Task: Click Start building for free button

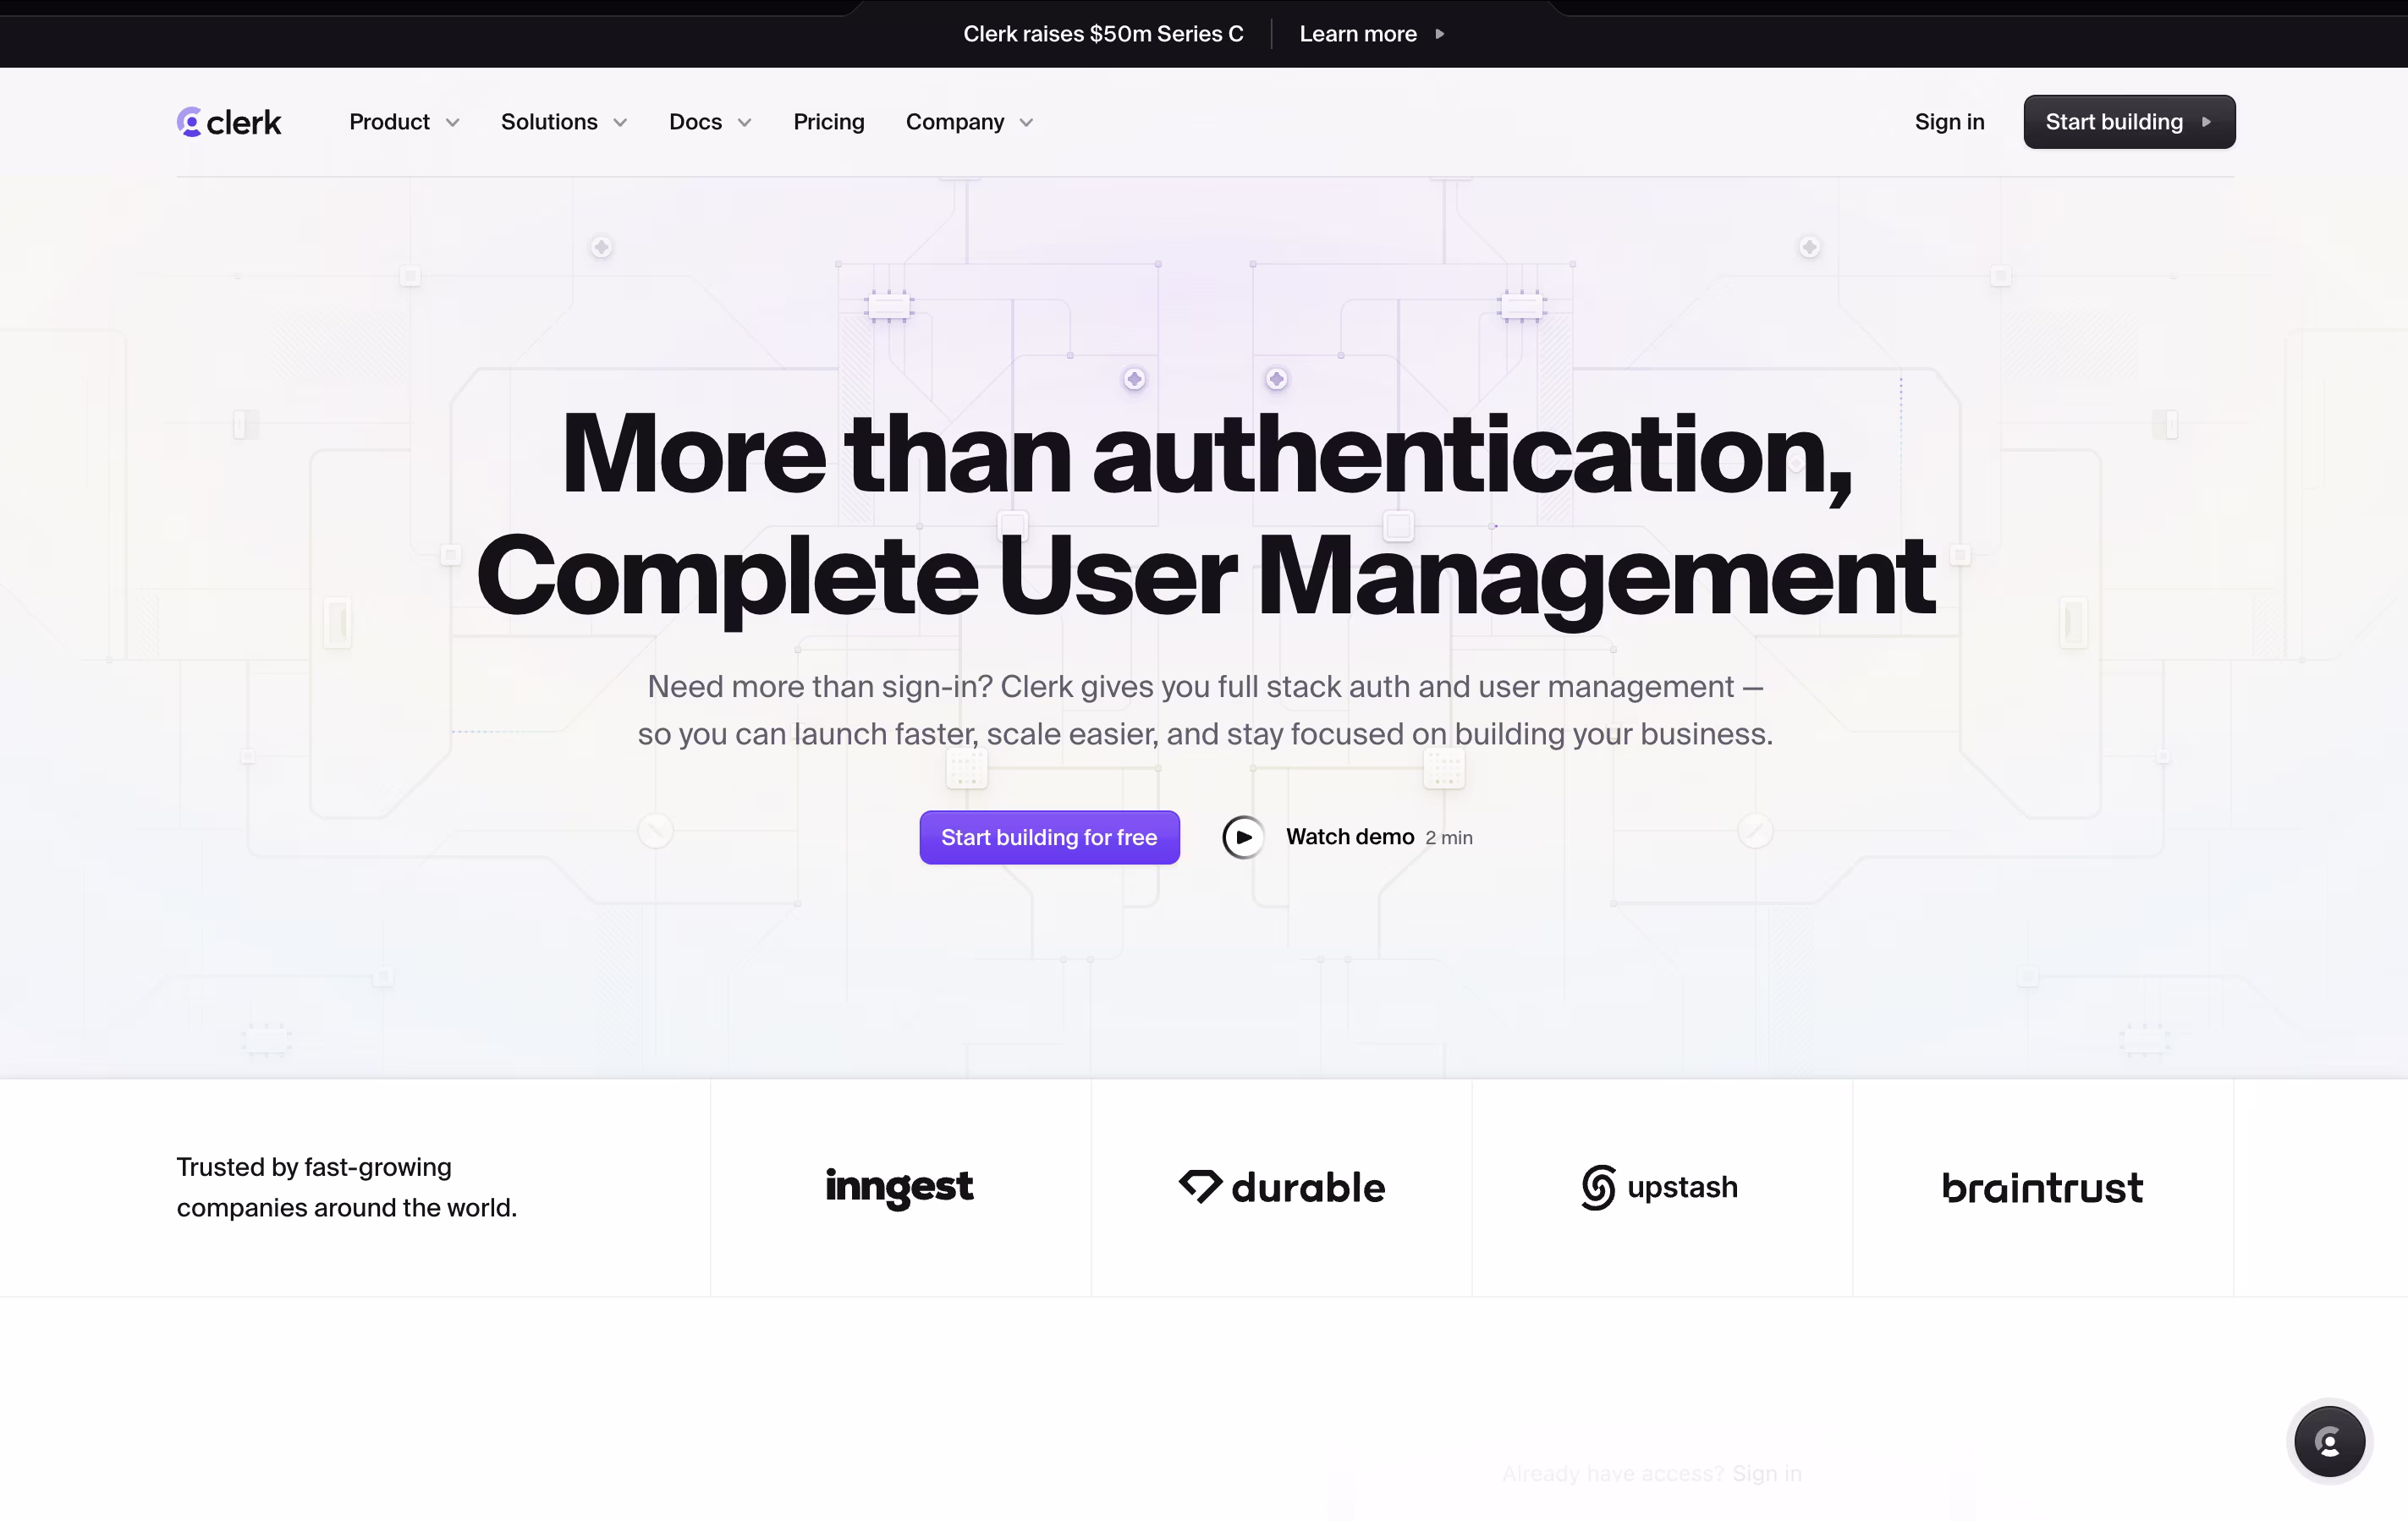Action: pos(1049,837)
